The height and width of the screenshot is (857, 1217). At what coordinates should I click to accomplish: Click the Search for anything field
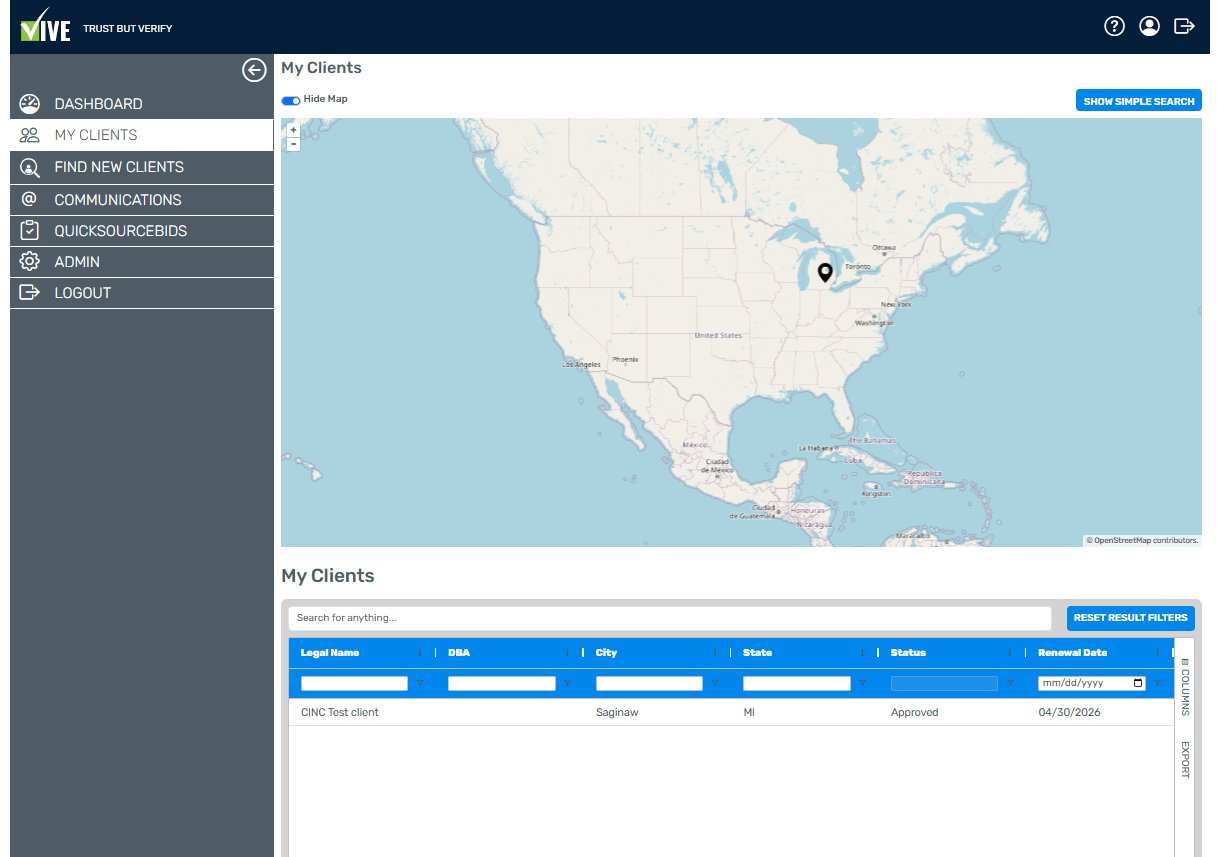click(x=670, y=618)
